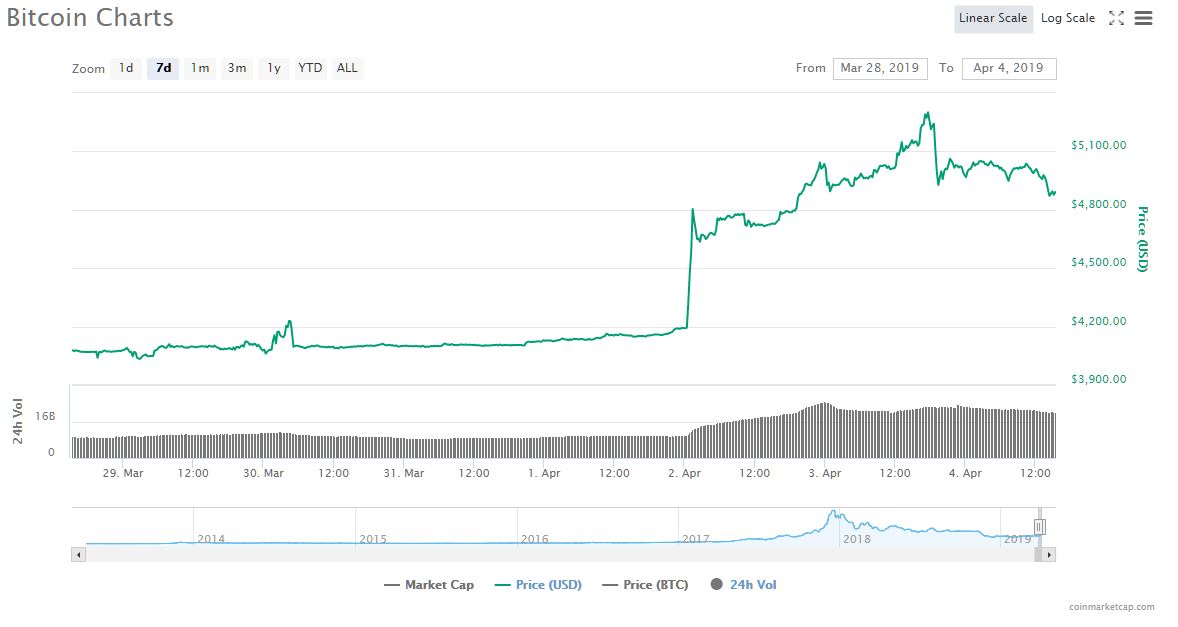Choose the 3m zoom range
Viewport: 1178px width, 627px height.
coord(237,68)
